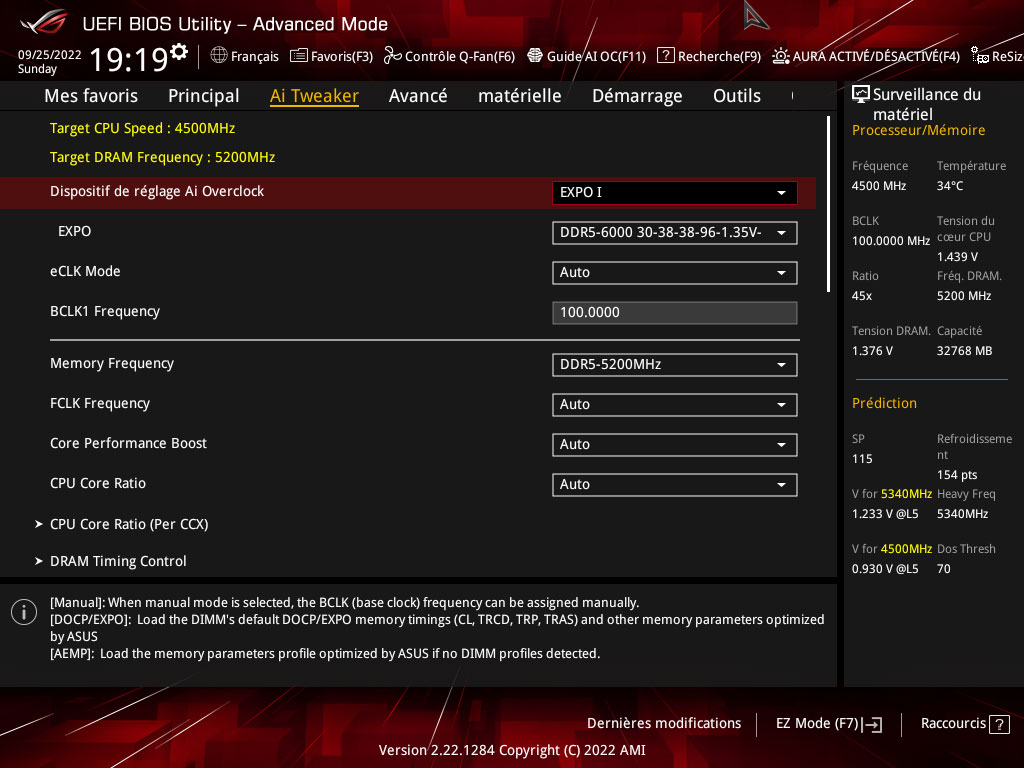Viewport: 1024px width, 768px height.
Task: Click Dernières modifications button
Action: (x=664, y=723)
